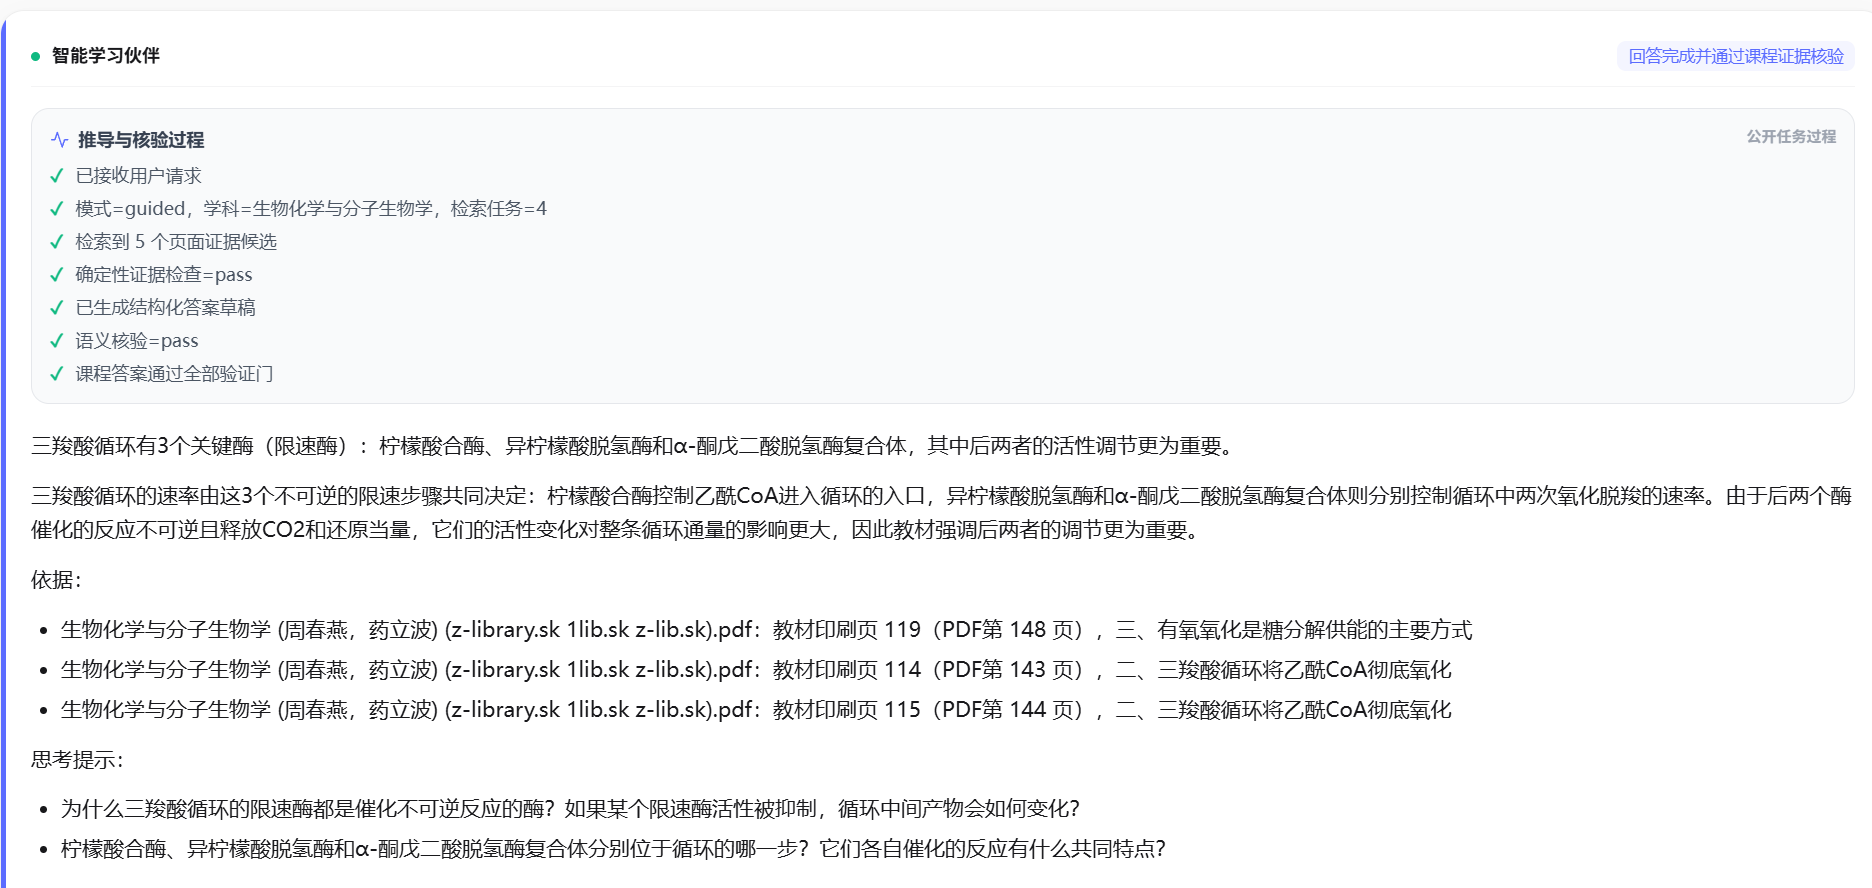This screenshot has height=888, width=1872.
Task: Click the checkmark beside 确定性证据检查=pass
Action: point(57,275)
